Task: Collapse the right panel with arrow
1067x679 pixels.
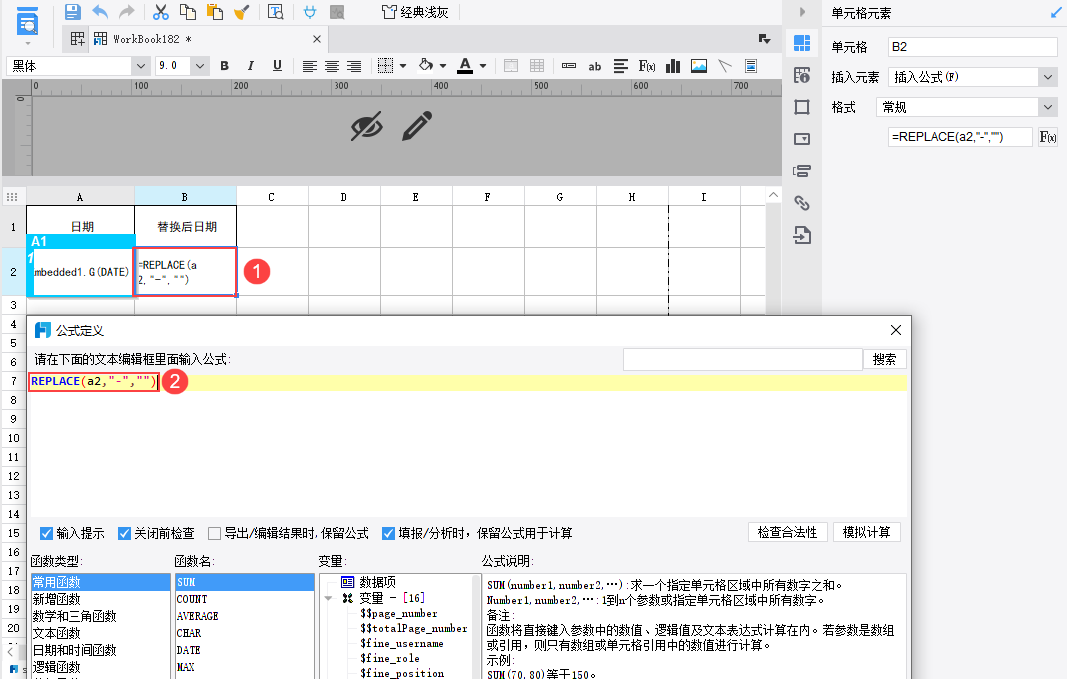Action: pos(802,12)
